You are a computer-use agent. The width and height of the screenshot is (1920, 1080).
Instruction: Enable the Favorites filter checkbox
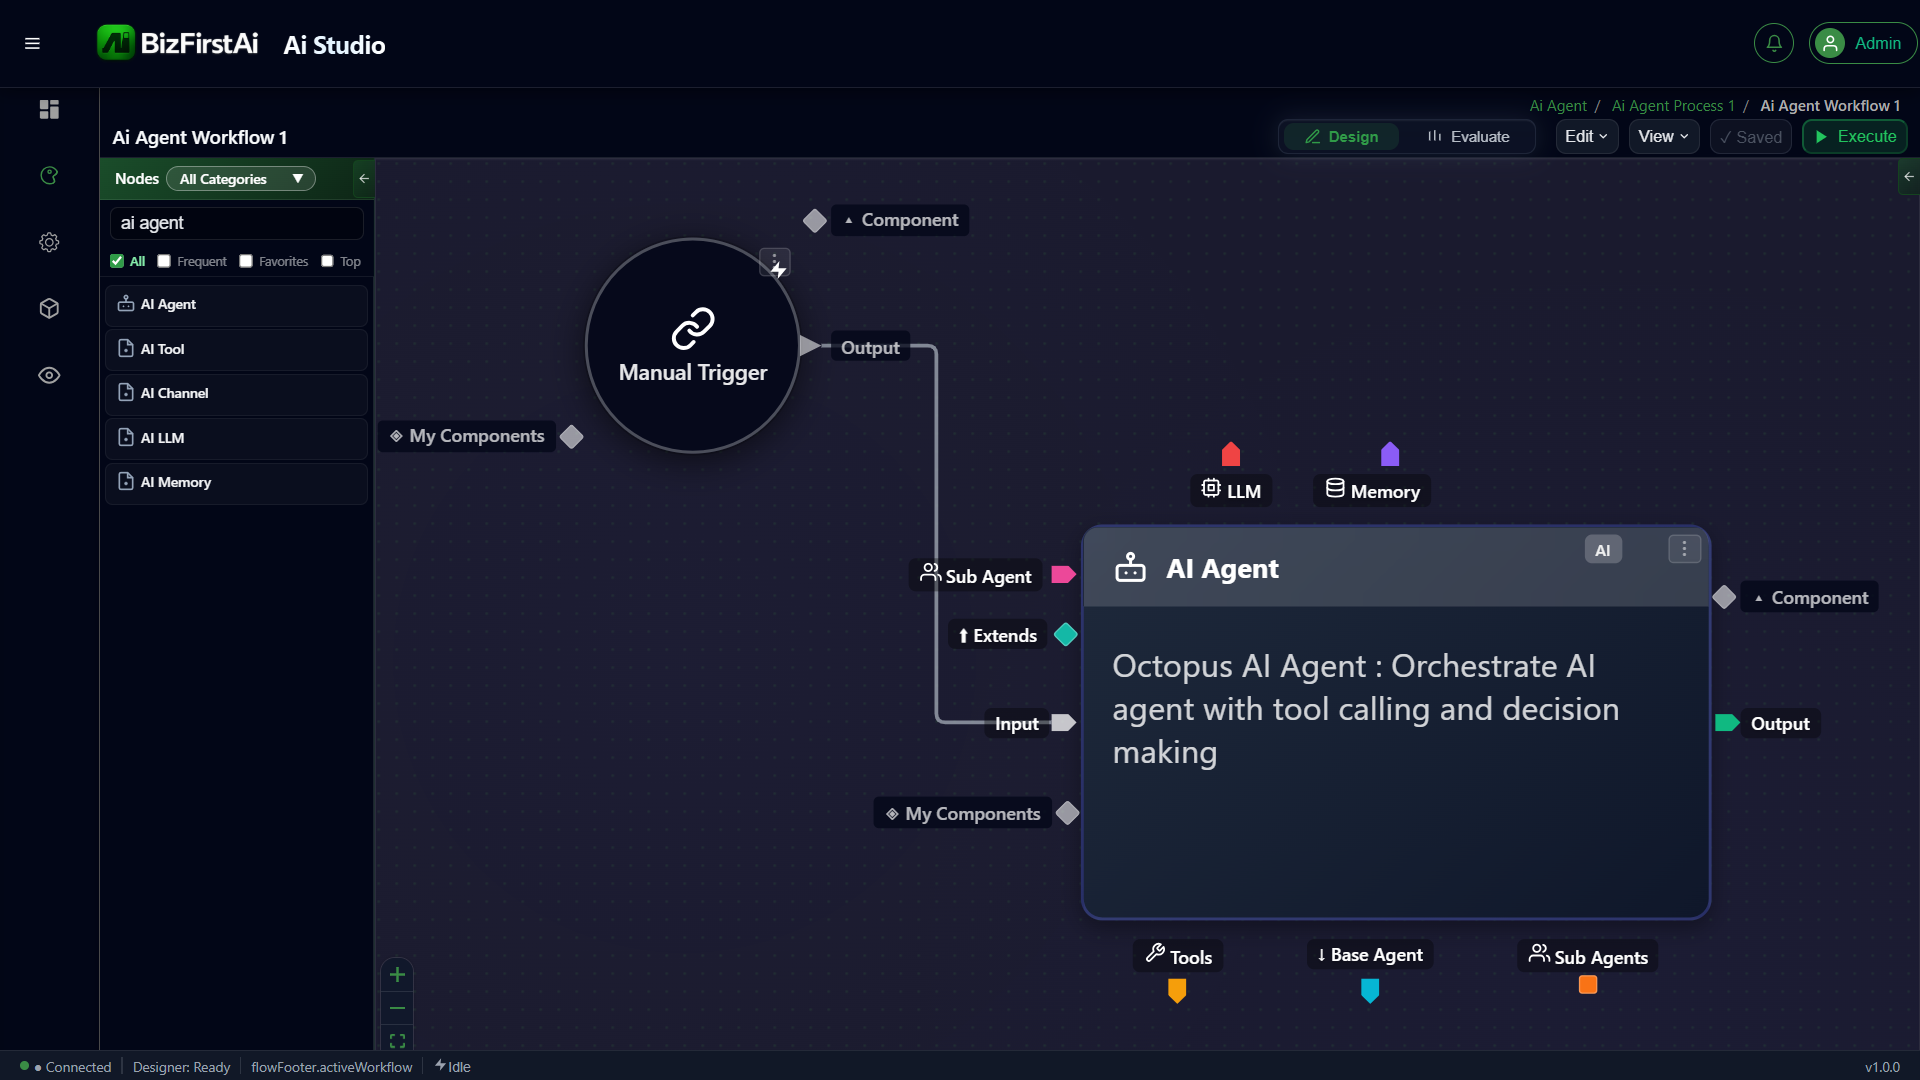point(246,261)
